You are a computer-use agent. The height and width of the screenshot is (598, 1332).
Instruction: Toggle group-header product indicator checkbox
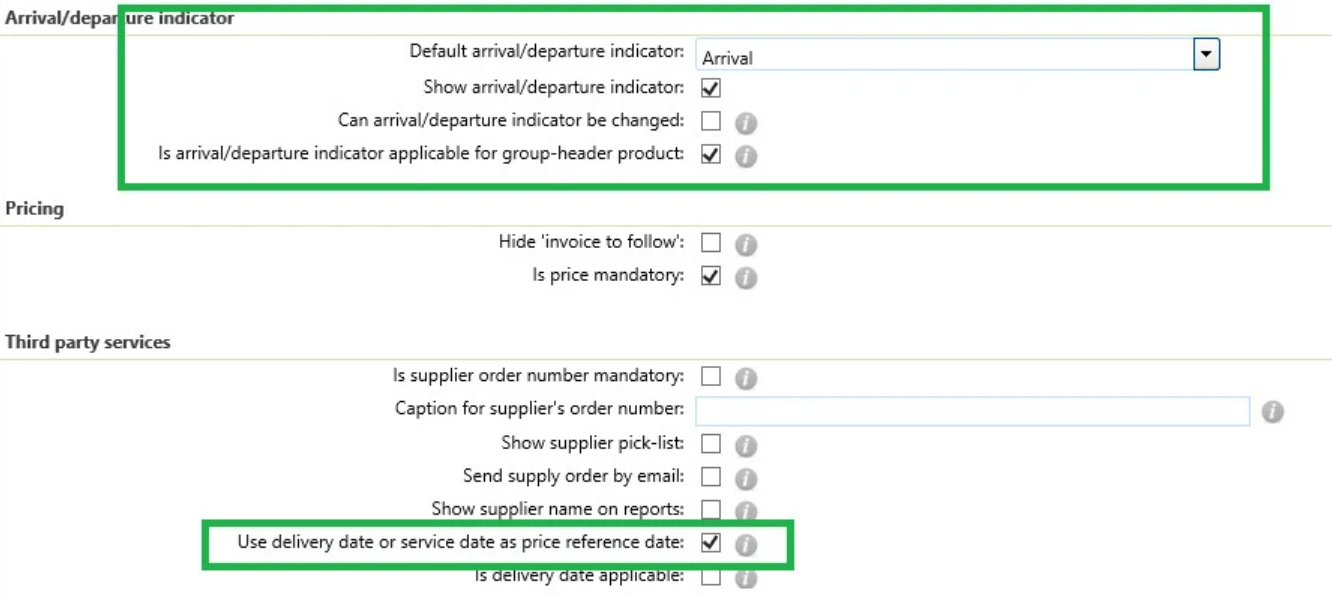click(x=711, y=154)
